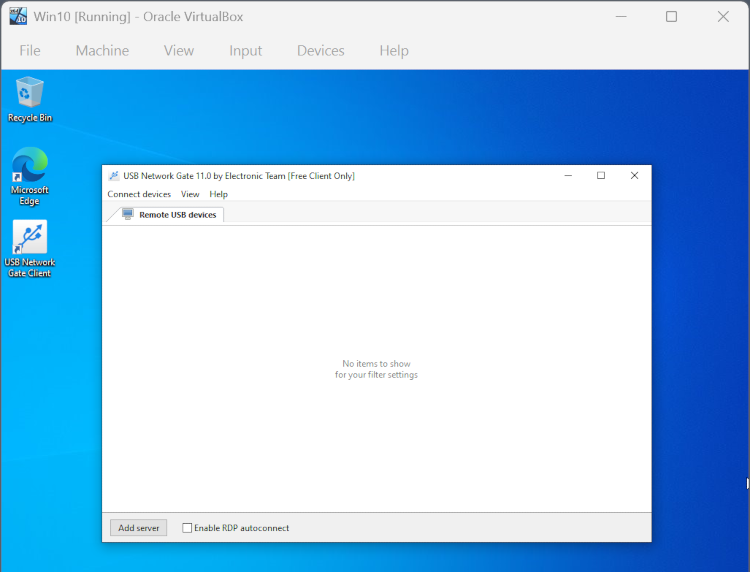
Task: Open the VirtualBox Machine menu
Action: click(102, 51)
